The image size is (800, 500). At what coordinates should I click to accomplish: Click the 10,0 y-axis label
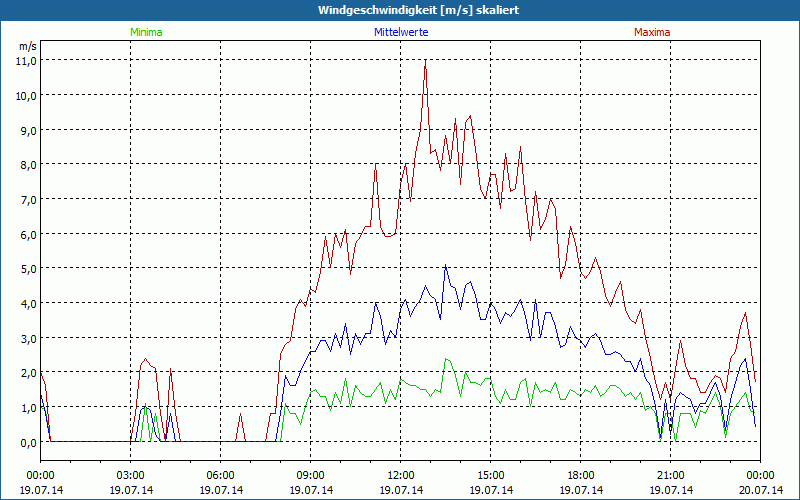point(28,95)
